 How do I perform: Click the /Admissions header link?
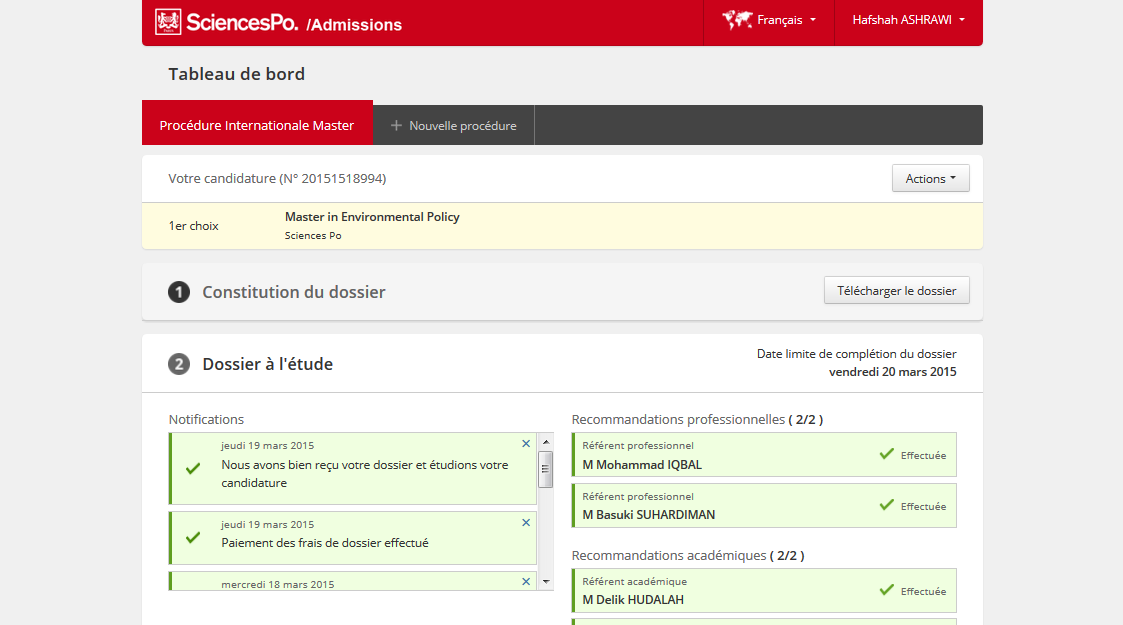354,25
